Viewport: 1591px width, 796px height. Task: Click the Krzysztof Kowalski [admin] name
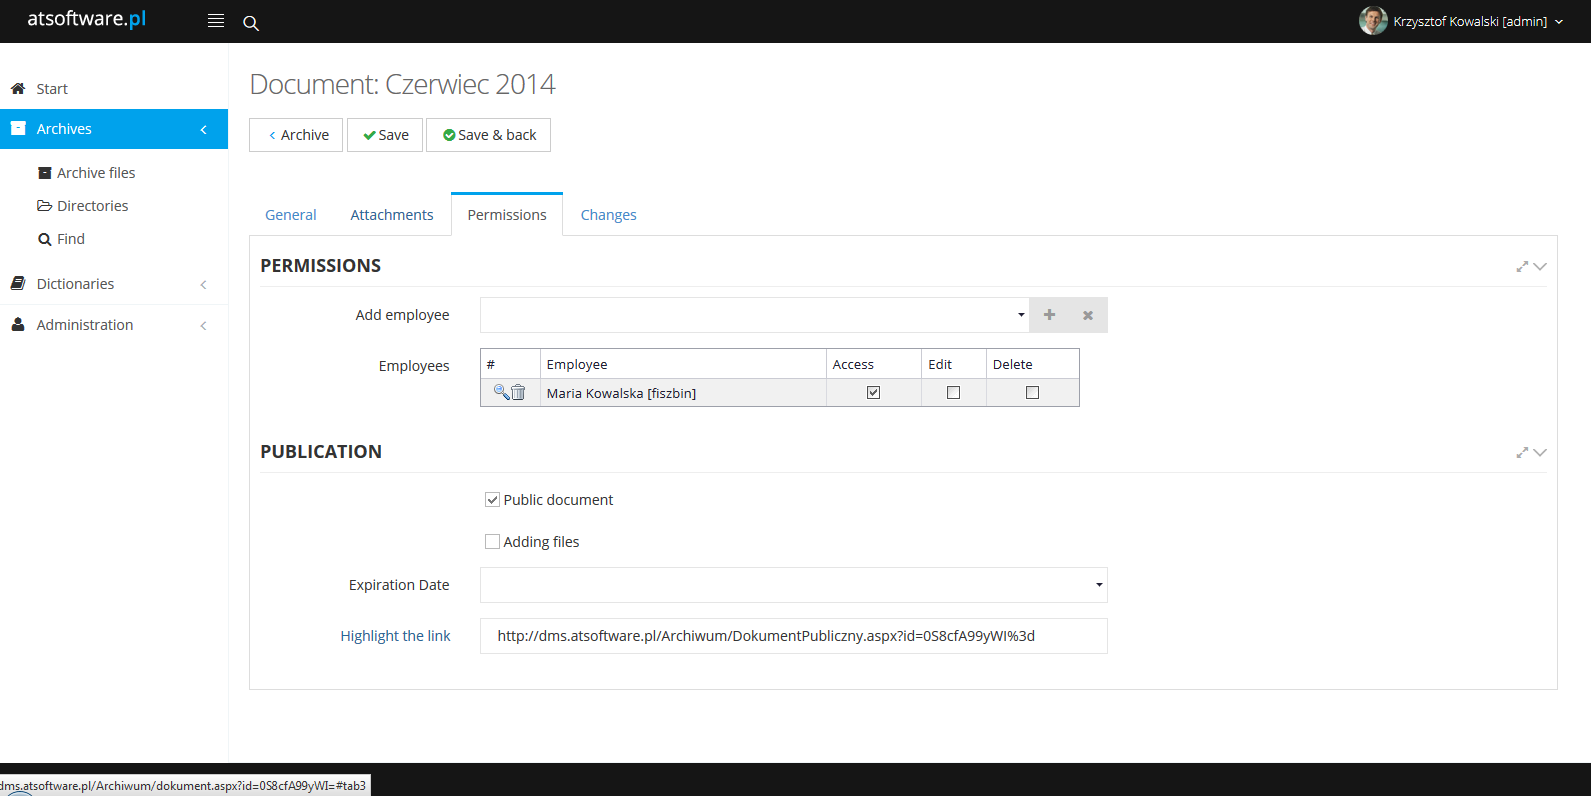[x=1470, y=21]
